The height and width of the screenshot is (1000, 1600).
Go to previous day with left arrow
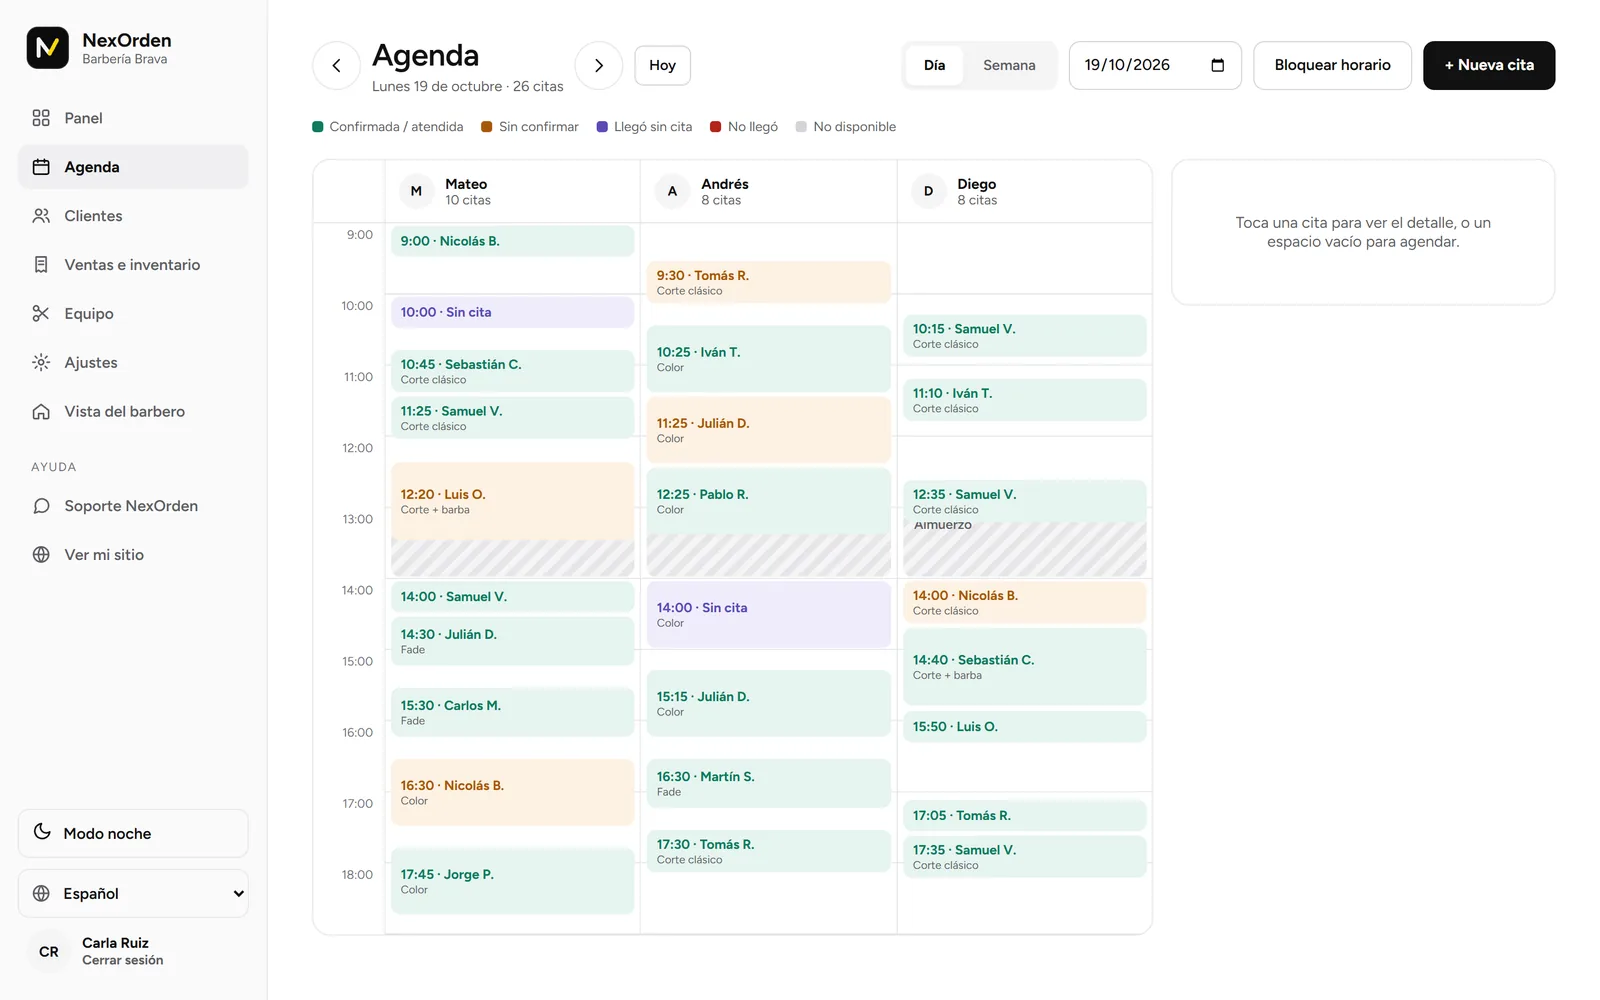pos(336,65)
